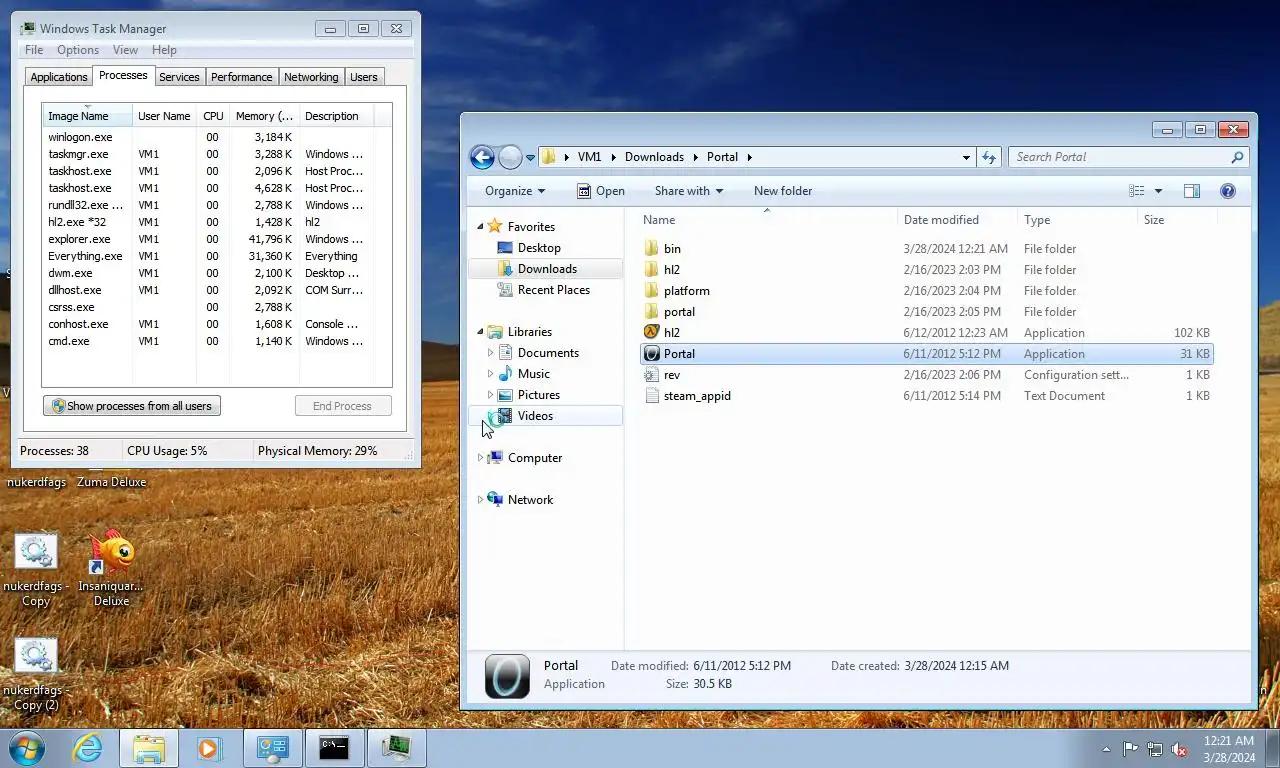
Task: Click the Explorer help icon
Action: (1228, 191)
